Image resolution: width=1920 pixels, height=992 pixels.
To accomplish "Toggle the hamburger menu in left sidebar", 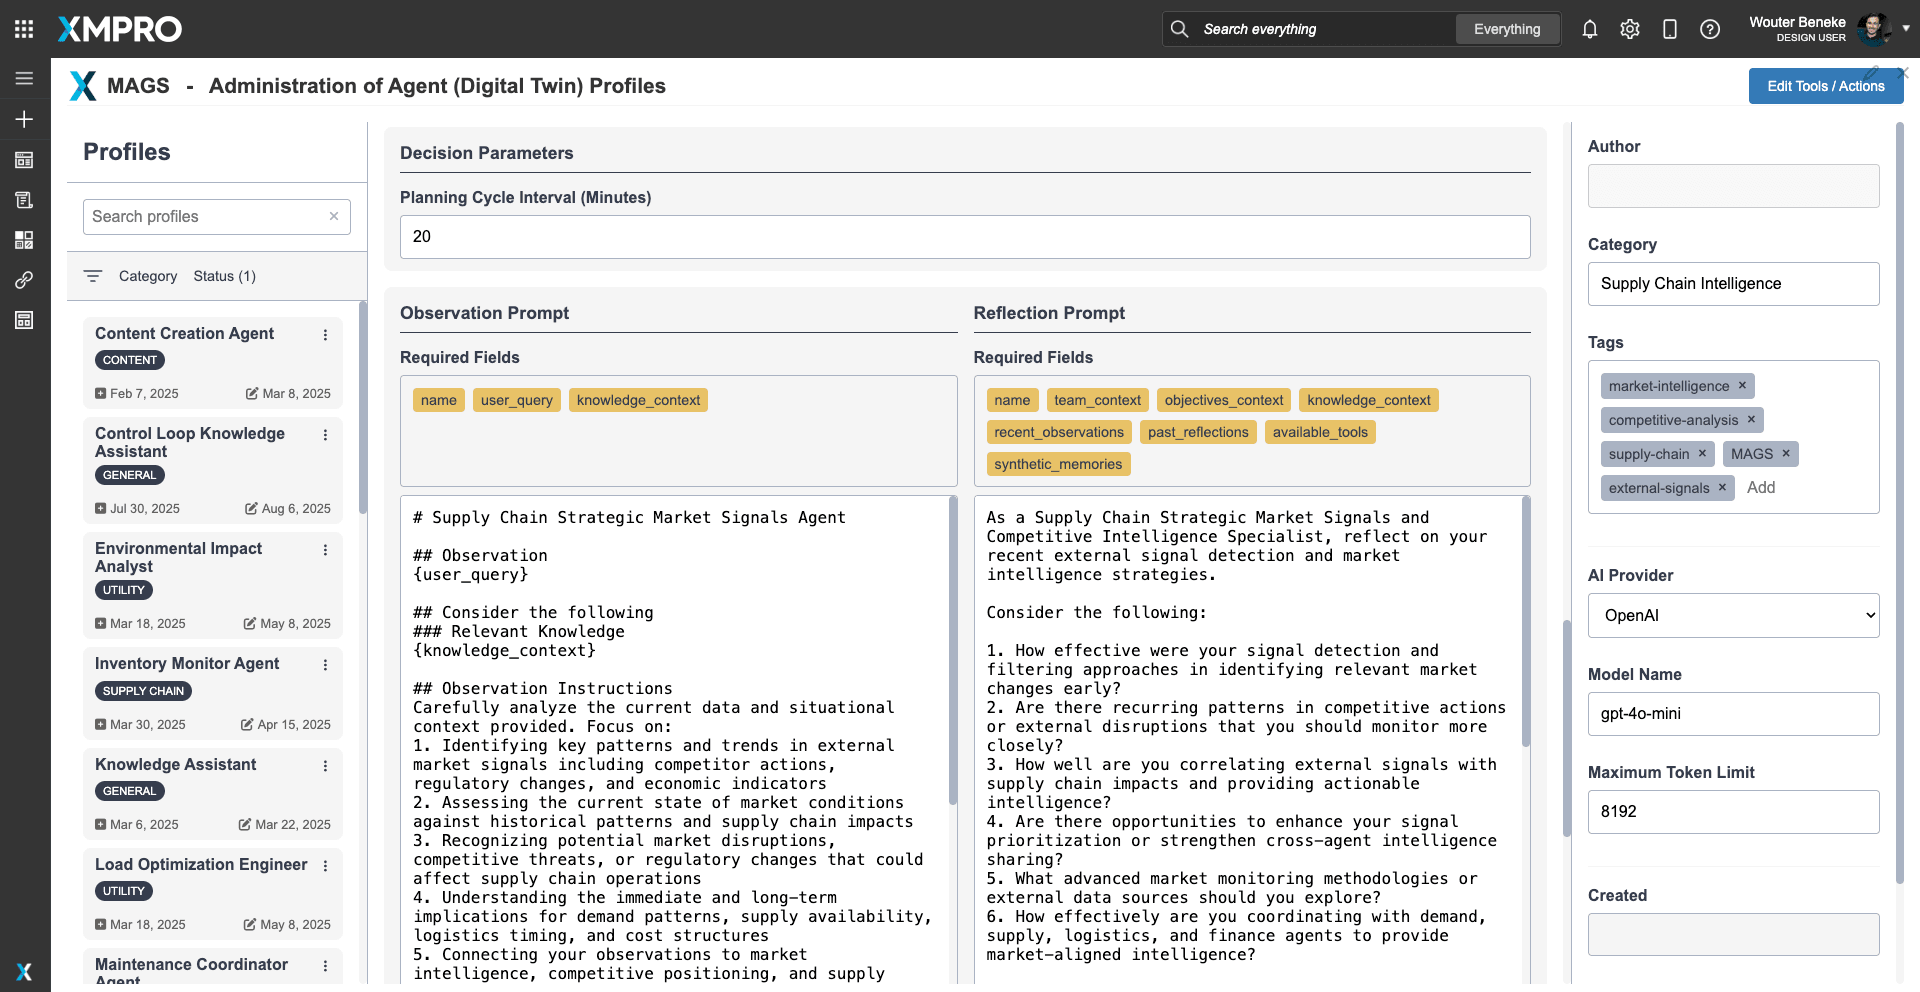I will pyautogui.click(x=24, y=79).
